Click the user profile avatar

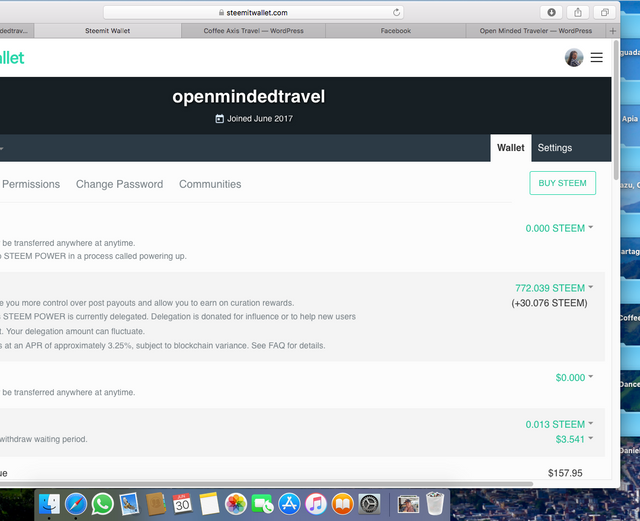point(574,58)
